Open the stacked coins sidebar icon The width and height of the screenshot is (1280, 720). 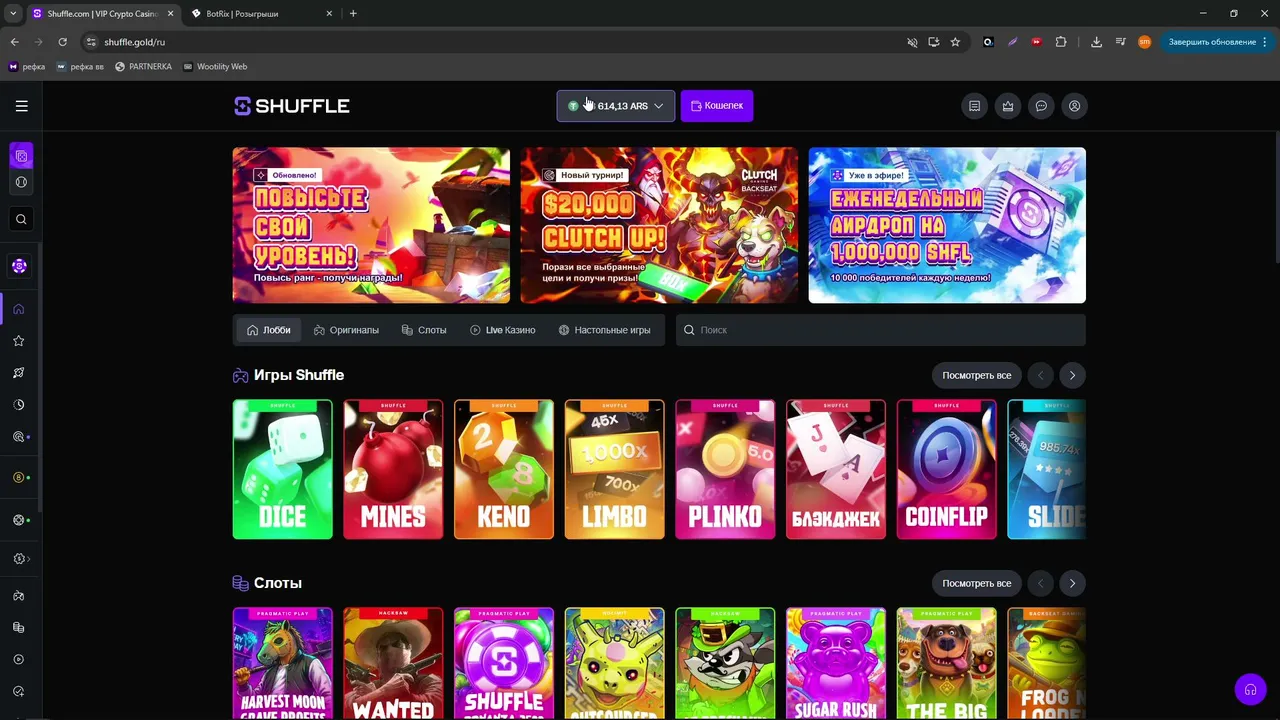[19, 628]
